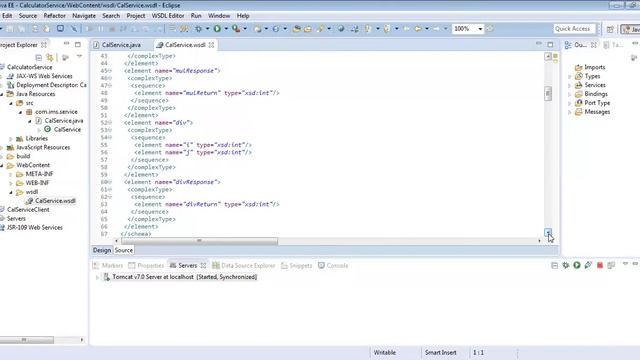This screenshot has height=360, width=640.
Task: Click the Tomcat server icon in Servers list
Action: click(x=106, y=277)
